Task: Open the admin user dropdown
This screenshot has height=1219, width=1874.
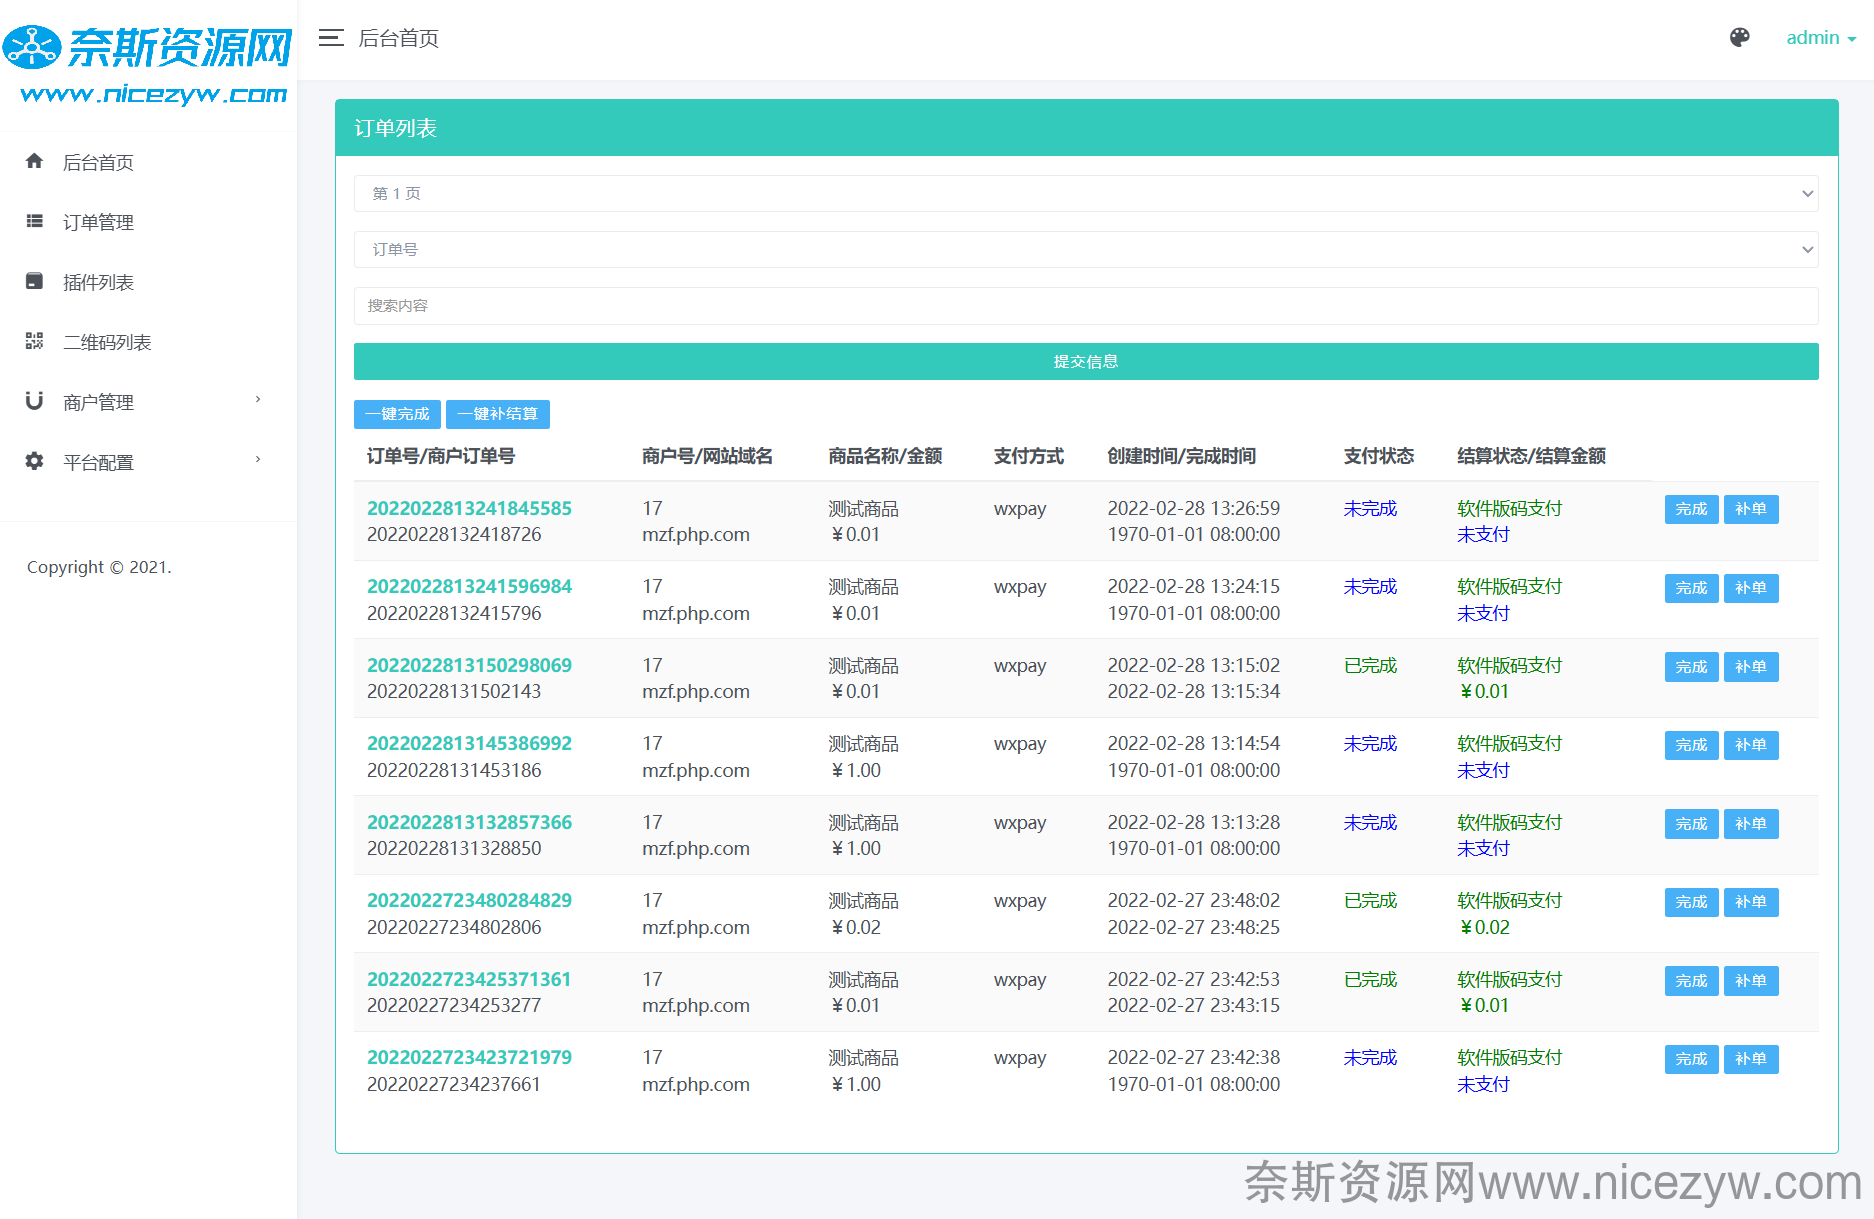Action: 1821,38
